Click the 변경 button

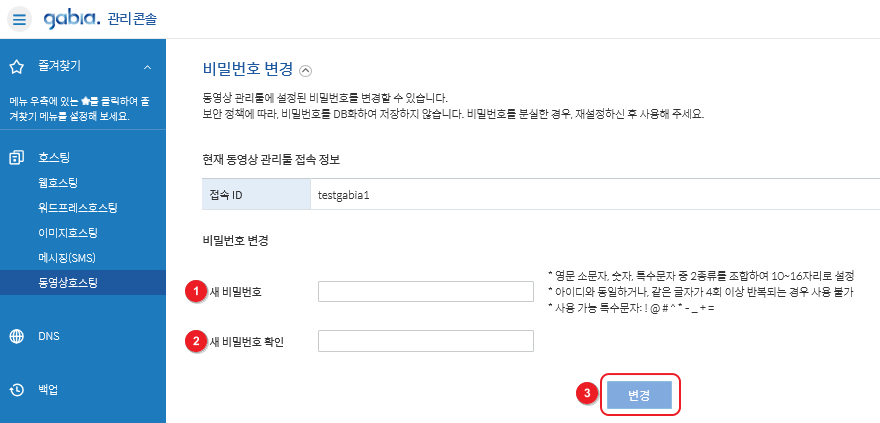pos(639,395)
